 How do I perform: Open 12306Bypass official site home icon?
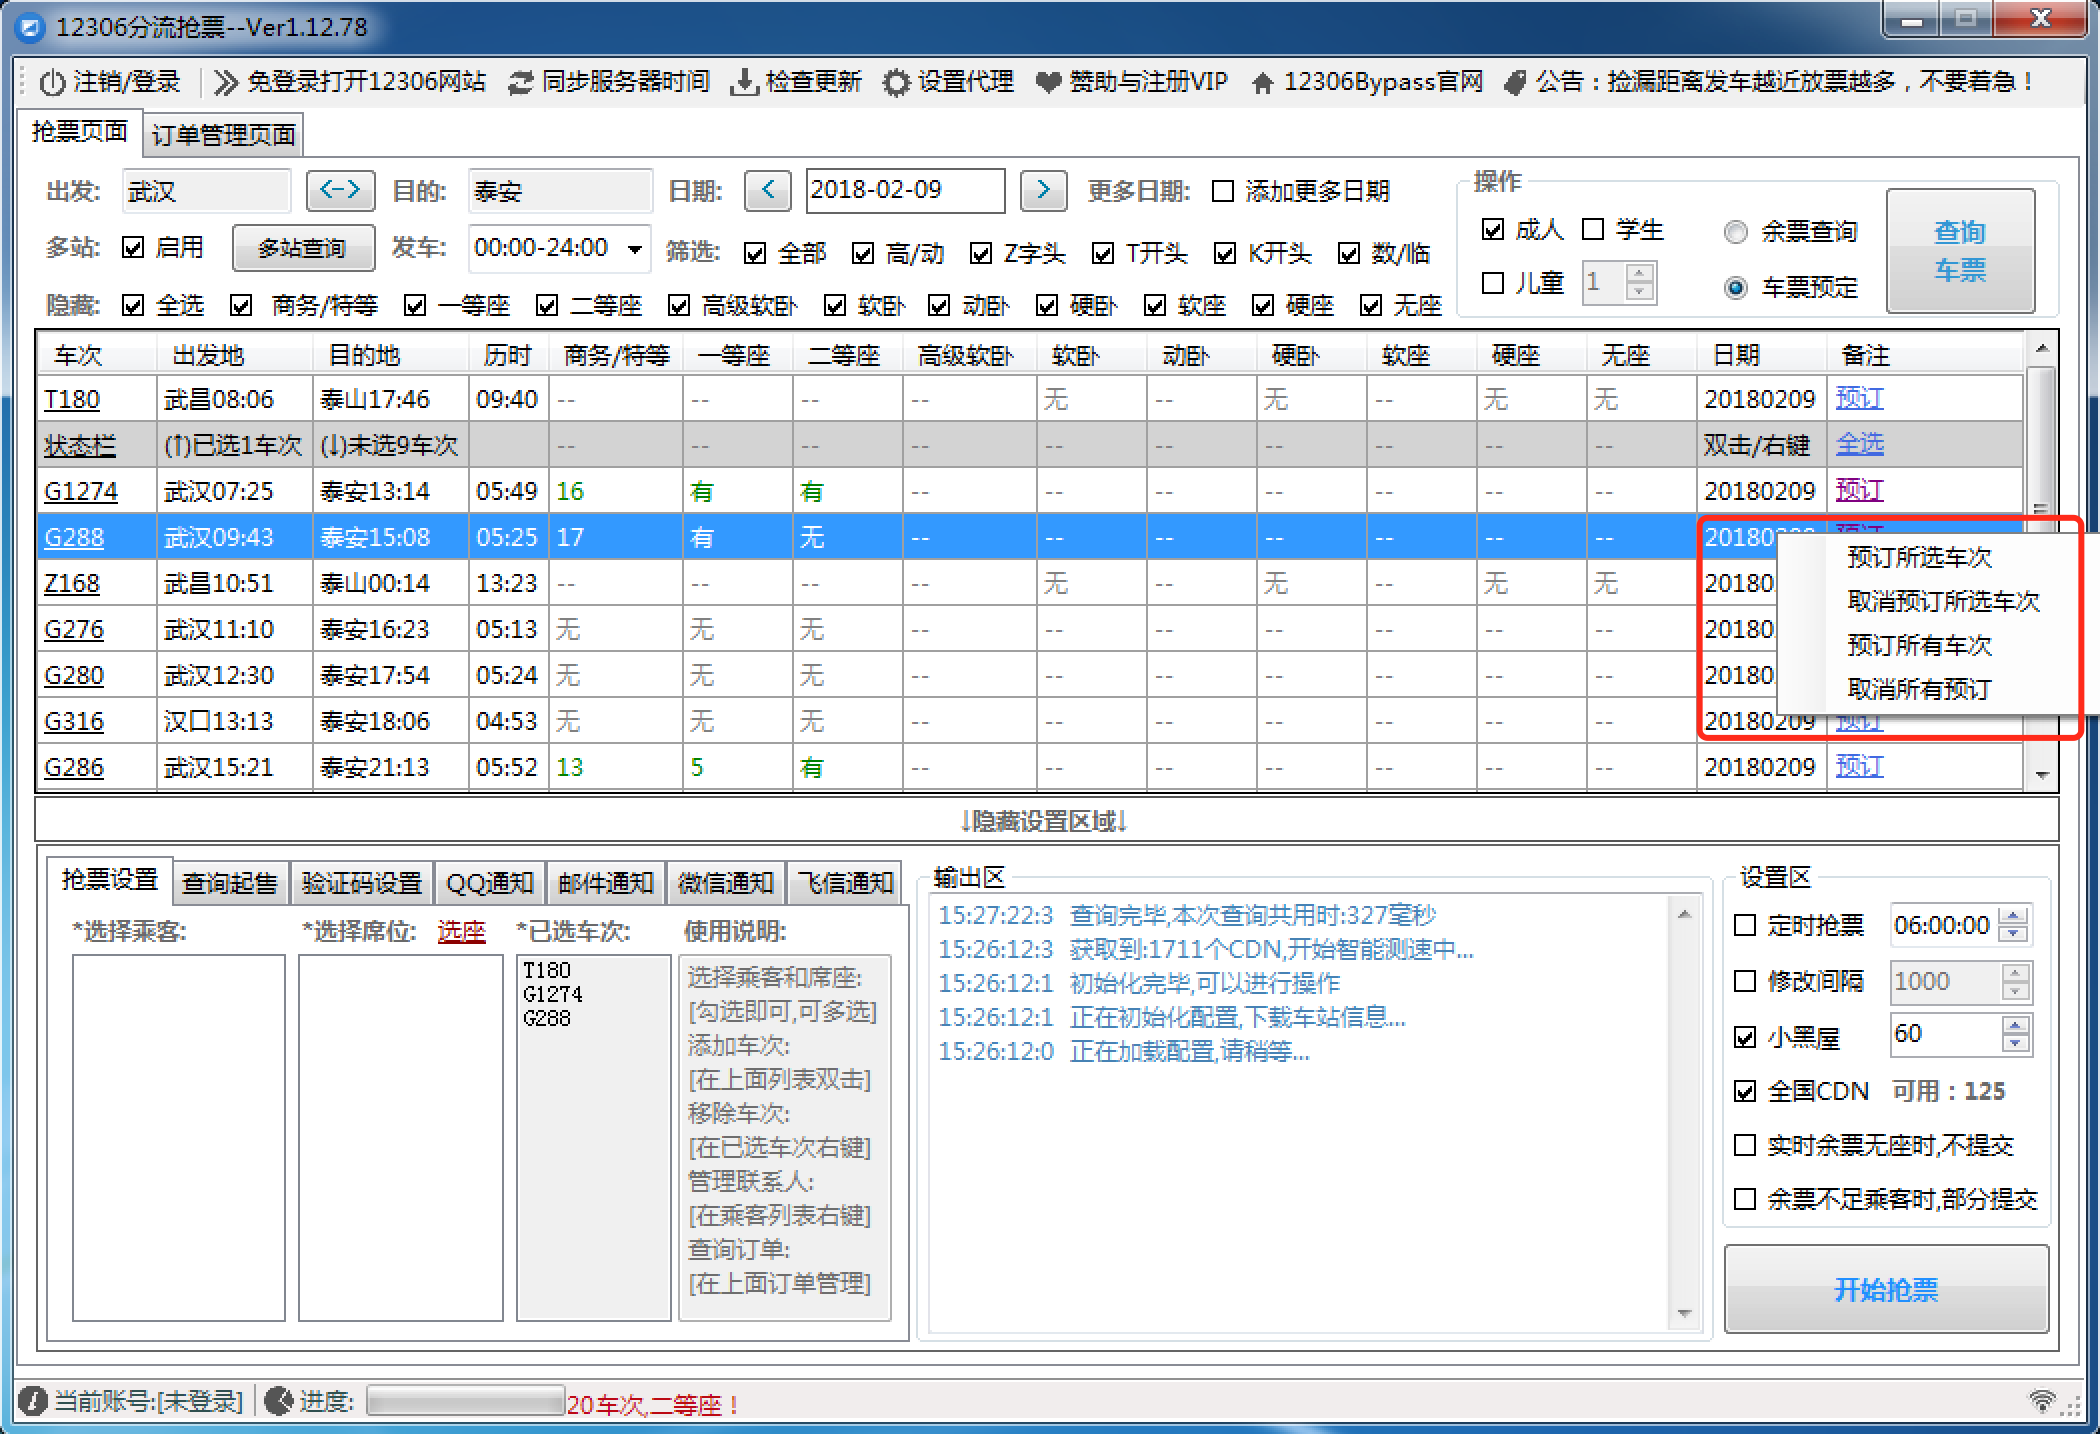coord(1262,83)
